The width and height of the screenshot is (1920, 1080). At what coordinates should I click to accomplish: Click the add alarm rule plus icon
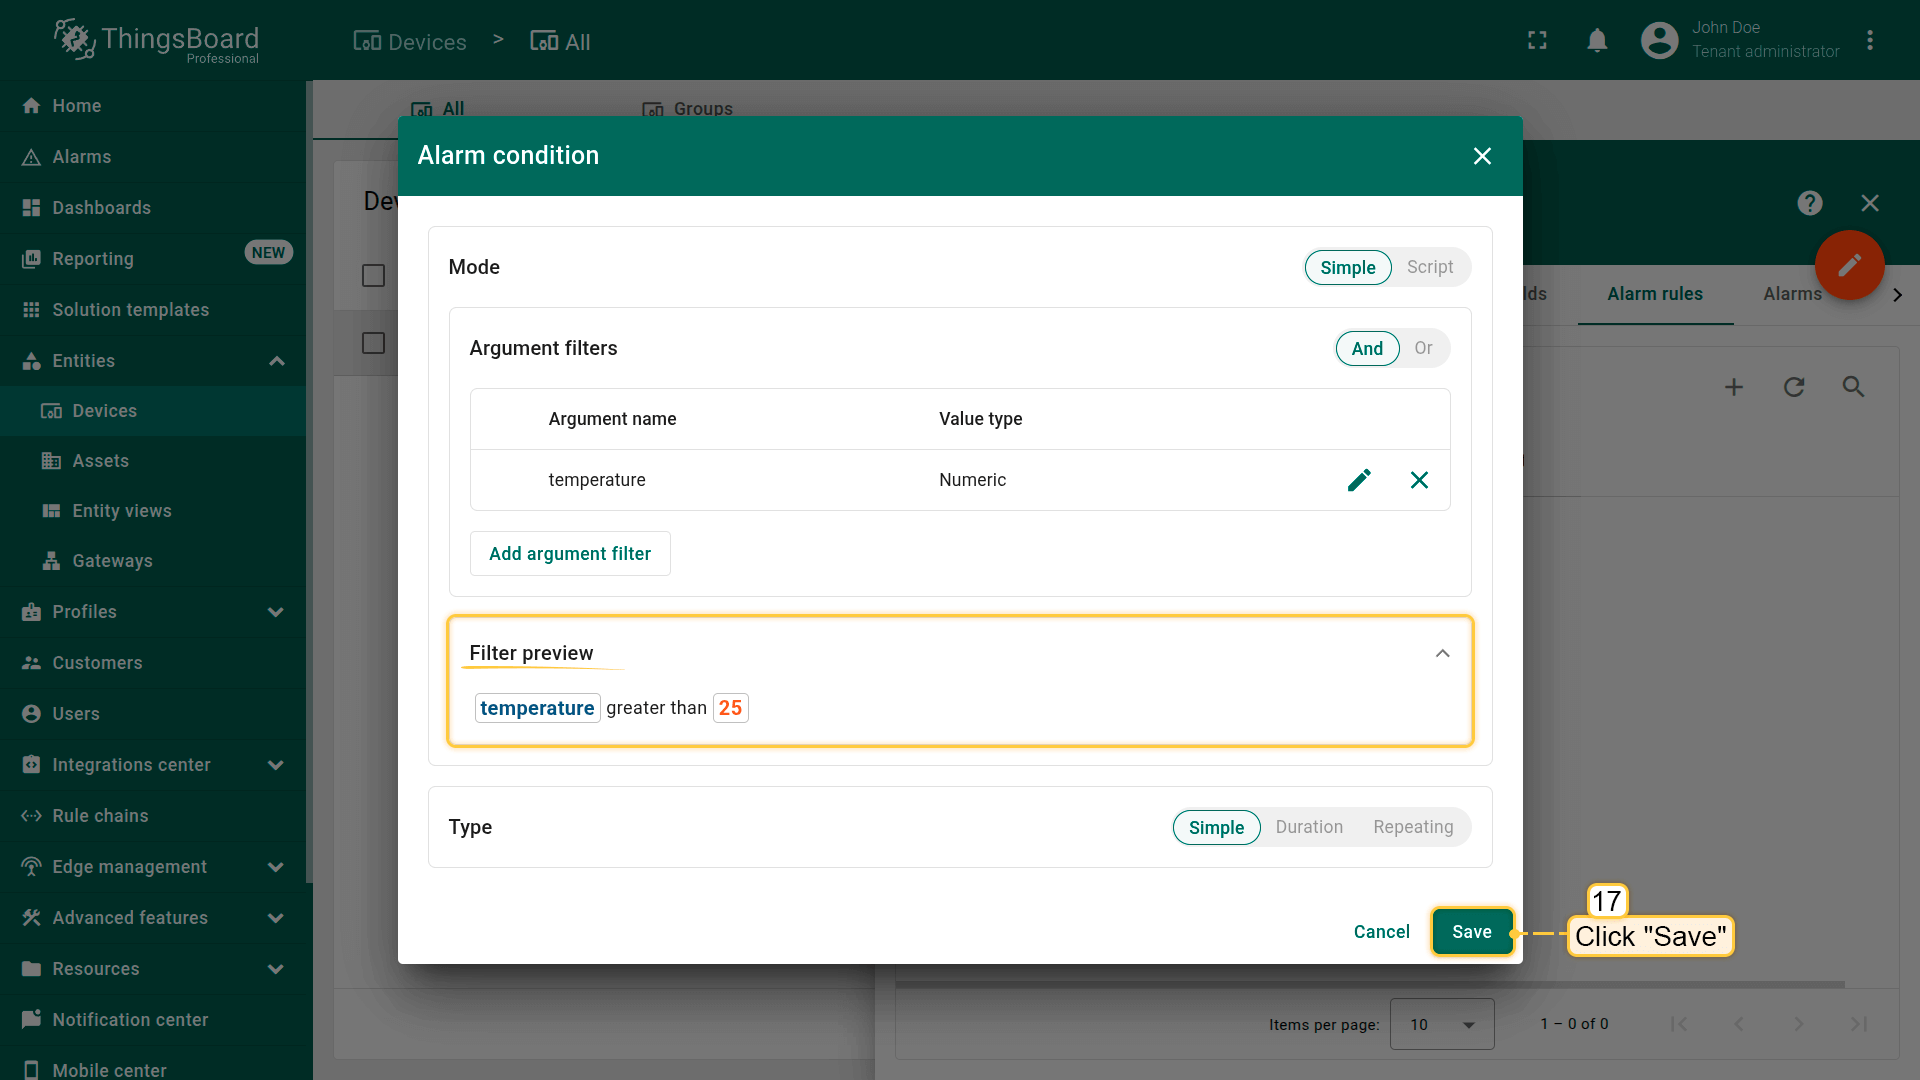[1733, 387]
